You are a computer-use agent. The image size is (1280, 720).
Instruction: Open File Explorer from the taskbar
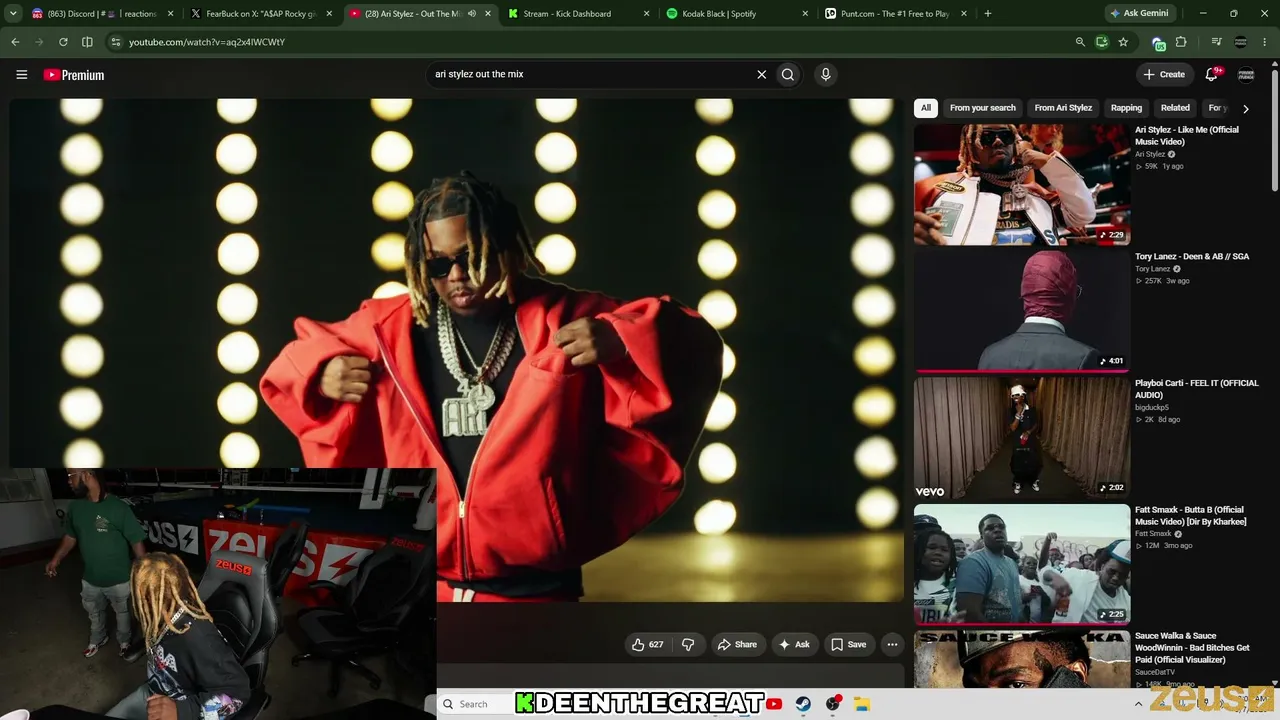click(862, 704)
